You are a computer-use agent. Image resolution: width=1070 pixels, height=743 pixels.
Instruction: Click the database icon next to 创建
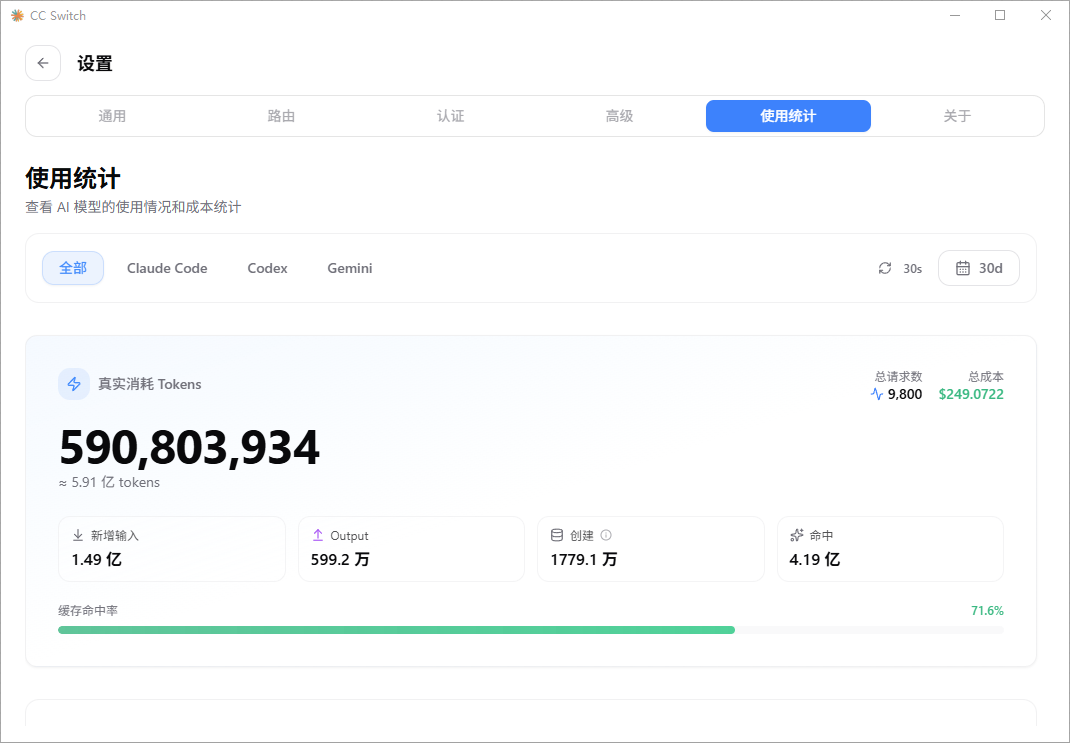click(557, 535)
